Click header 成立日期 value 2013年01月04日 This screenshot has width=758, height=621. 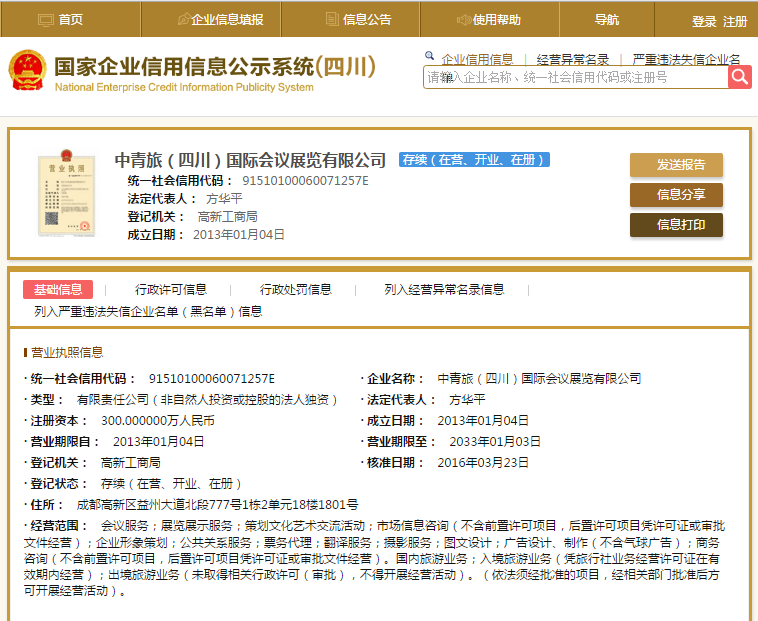tap(239, 235)
